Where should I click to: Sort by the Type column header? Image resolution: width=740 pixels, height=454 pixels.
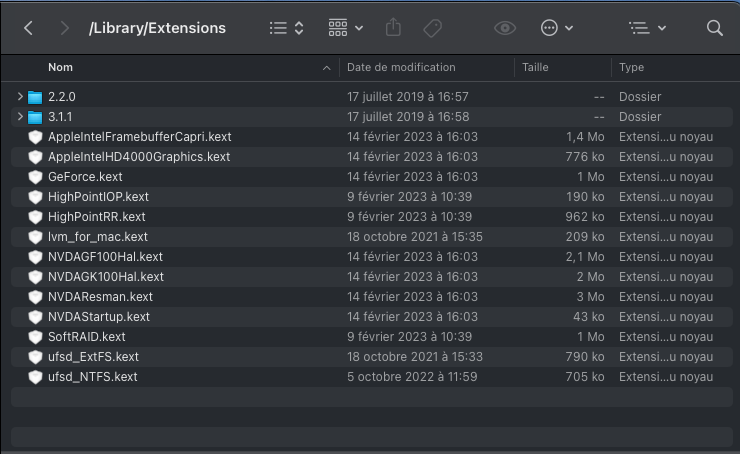coord(631,67)
